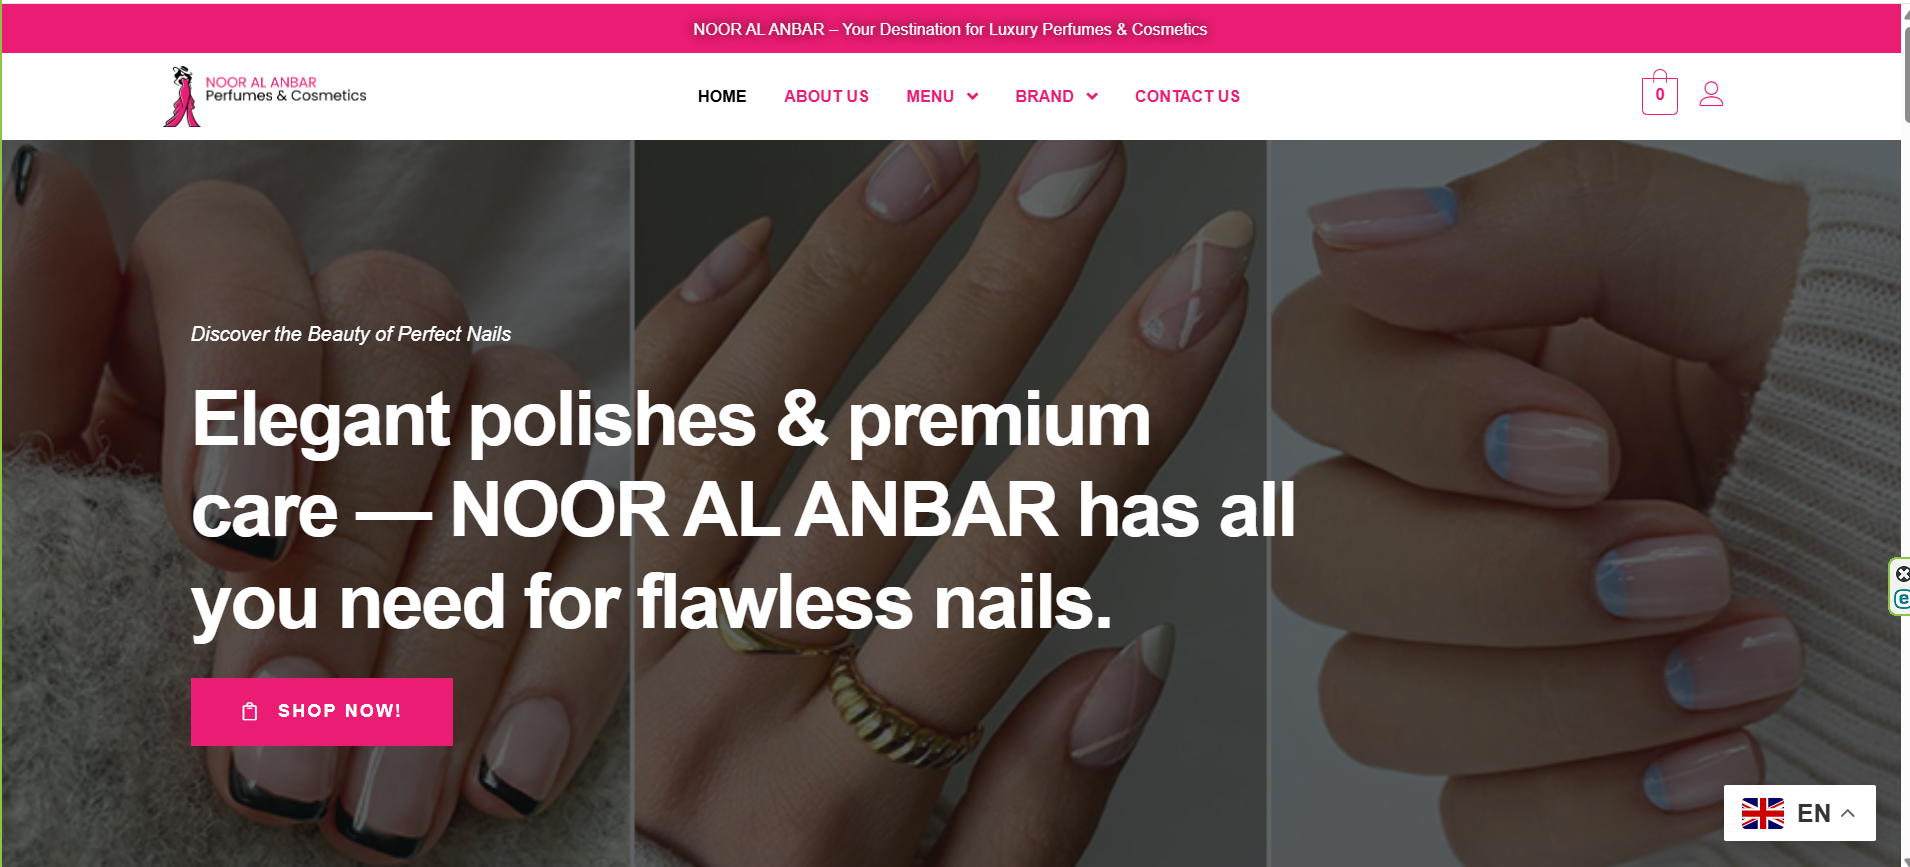Go to the HOME menu item
Viewport: 1910px width, 867px height.
tap(722, 96)
